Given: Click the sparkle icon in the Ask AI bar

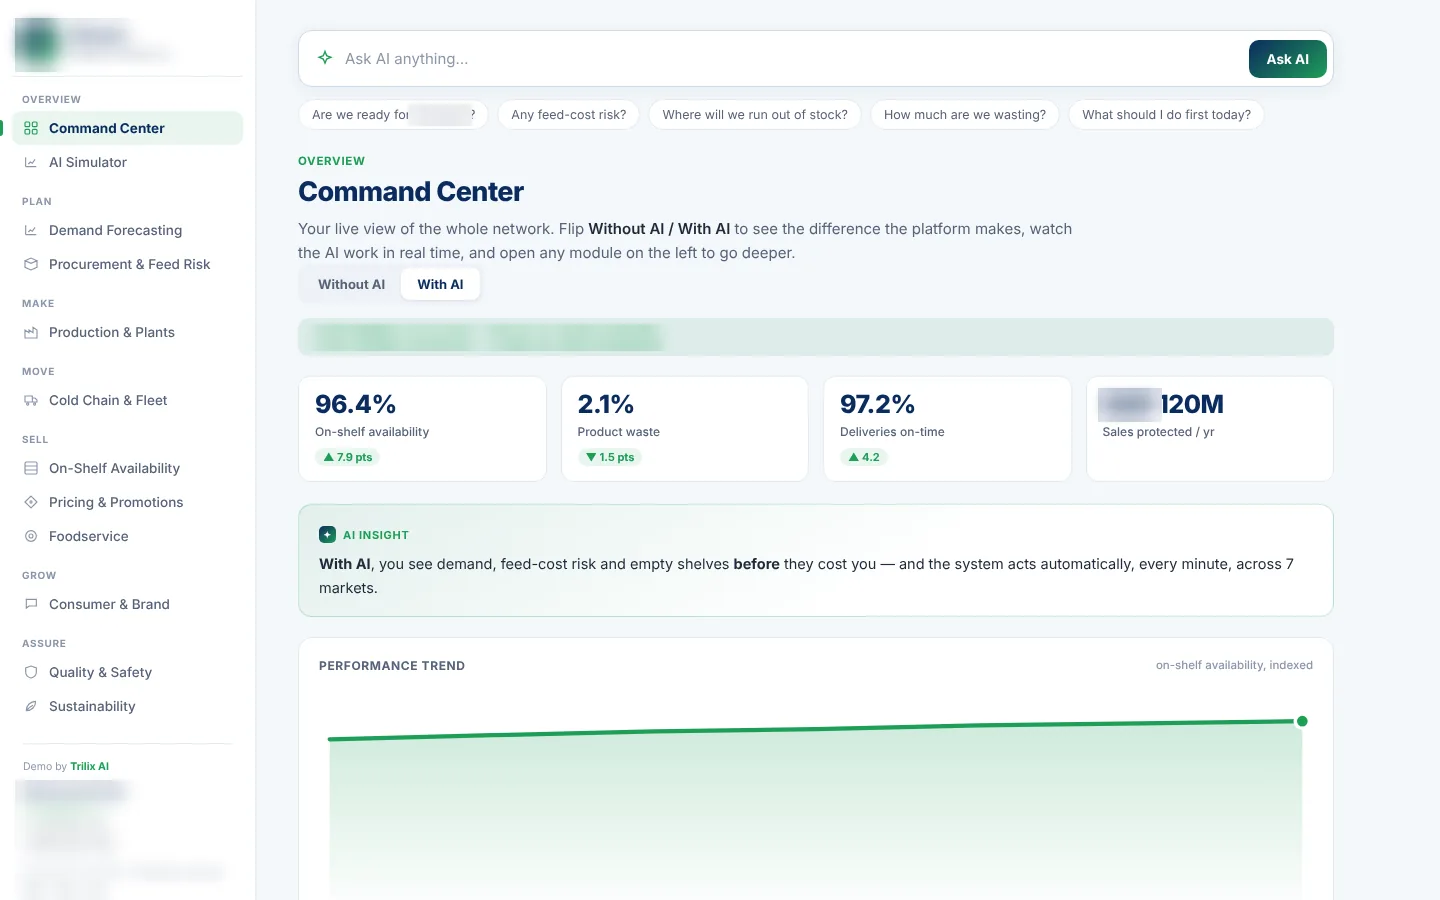Looking at the screenshot, I should 325,58.
